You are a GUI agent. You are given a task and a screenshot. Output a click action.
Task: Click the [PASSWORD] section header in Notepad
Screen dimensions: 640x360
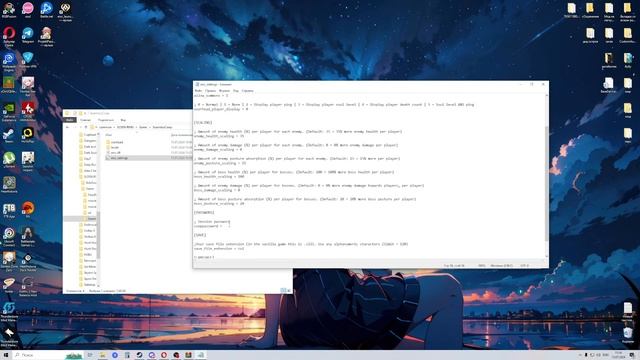(x=204, y=212)
